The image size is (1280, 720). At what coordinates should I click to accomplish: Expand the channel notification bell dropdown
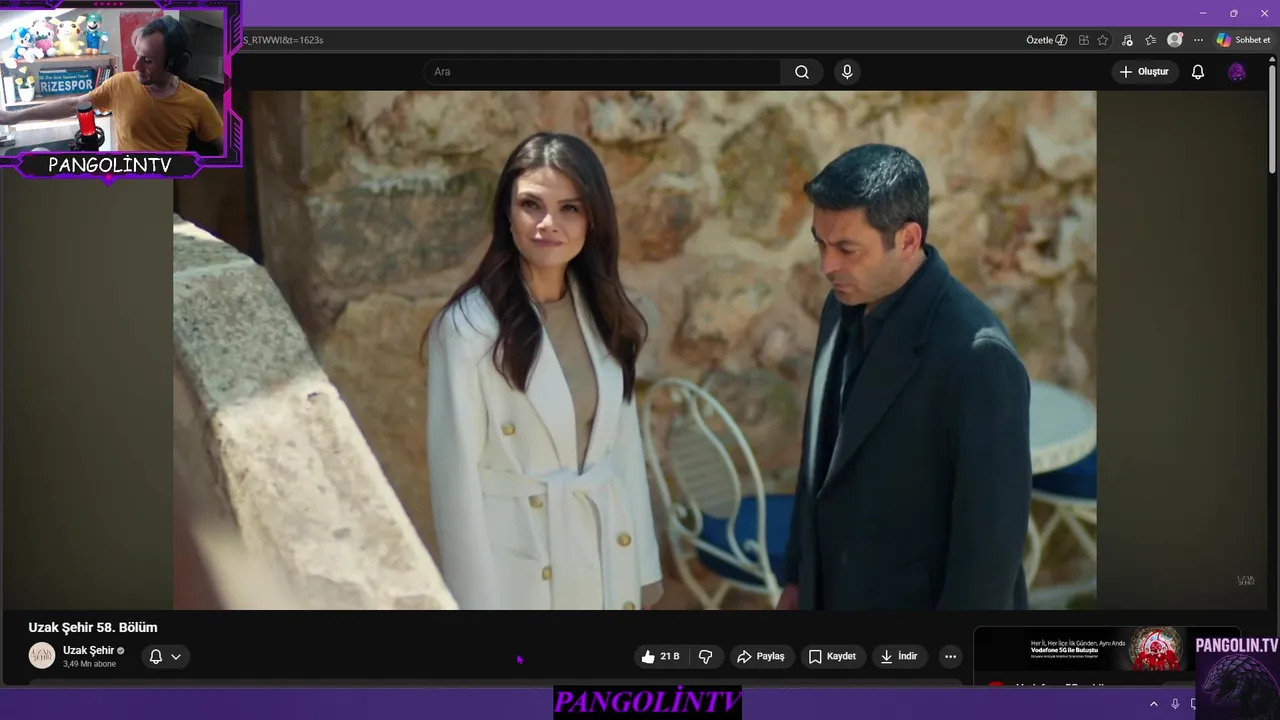165,656
